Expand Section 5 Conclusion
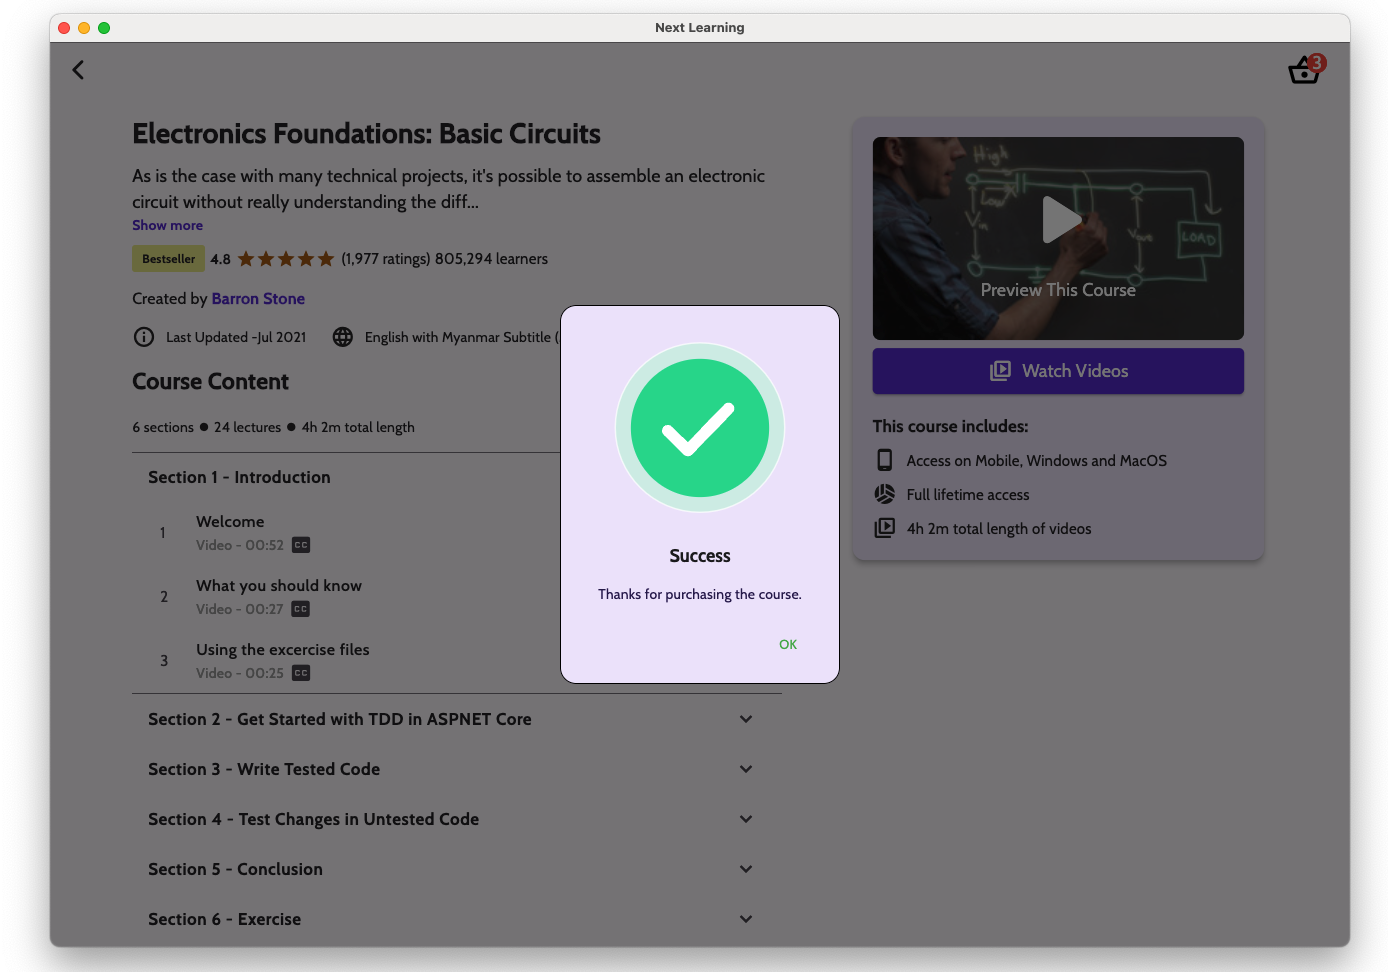 [746, 869]
